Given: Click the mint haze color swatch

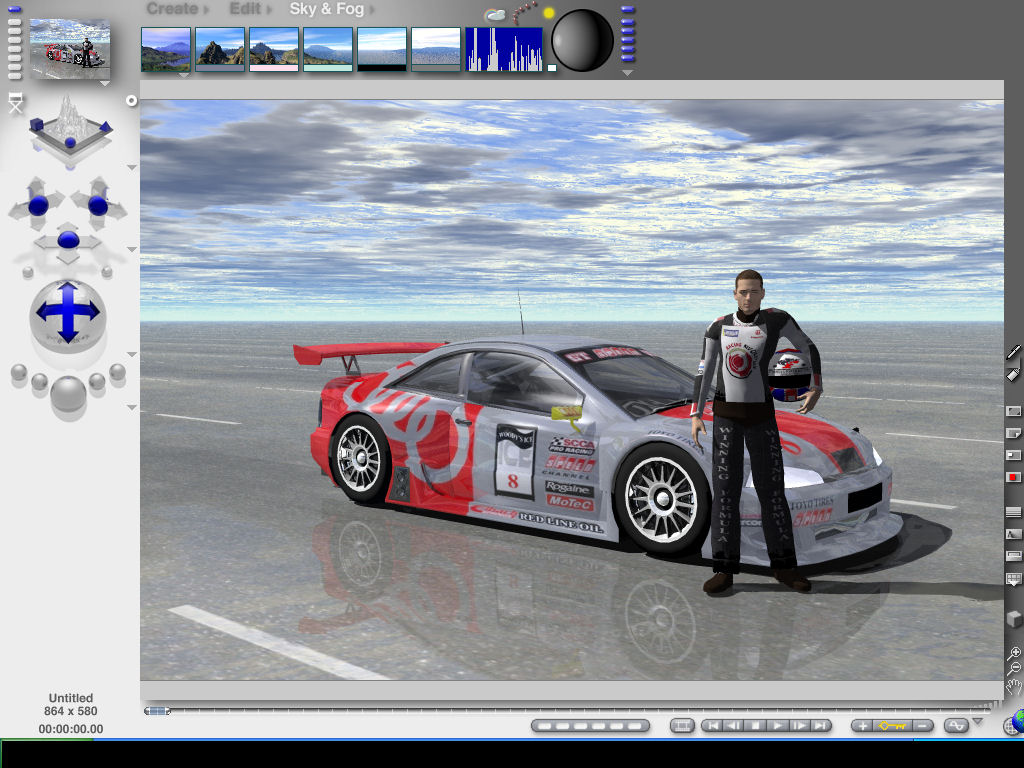Looking at the screenshot, I should (x=328, y=67).
